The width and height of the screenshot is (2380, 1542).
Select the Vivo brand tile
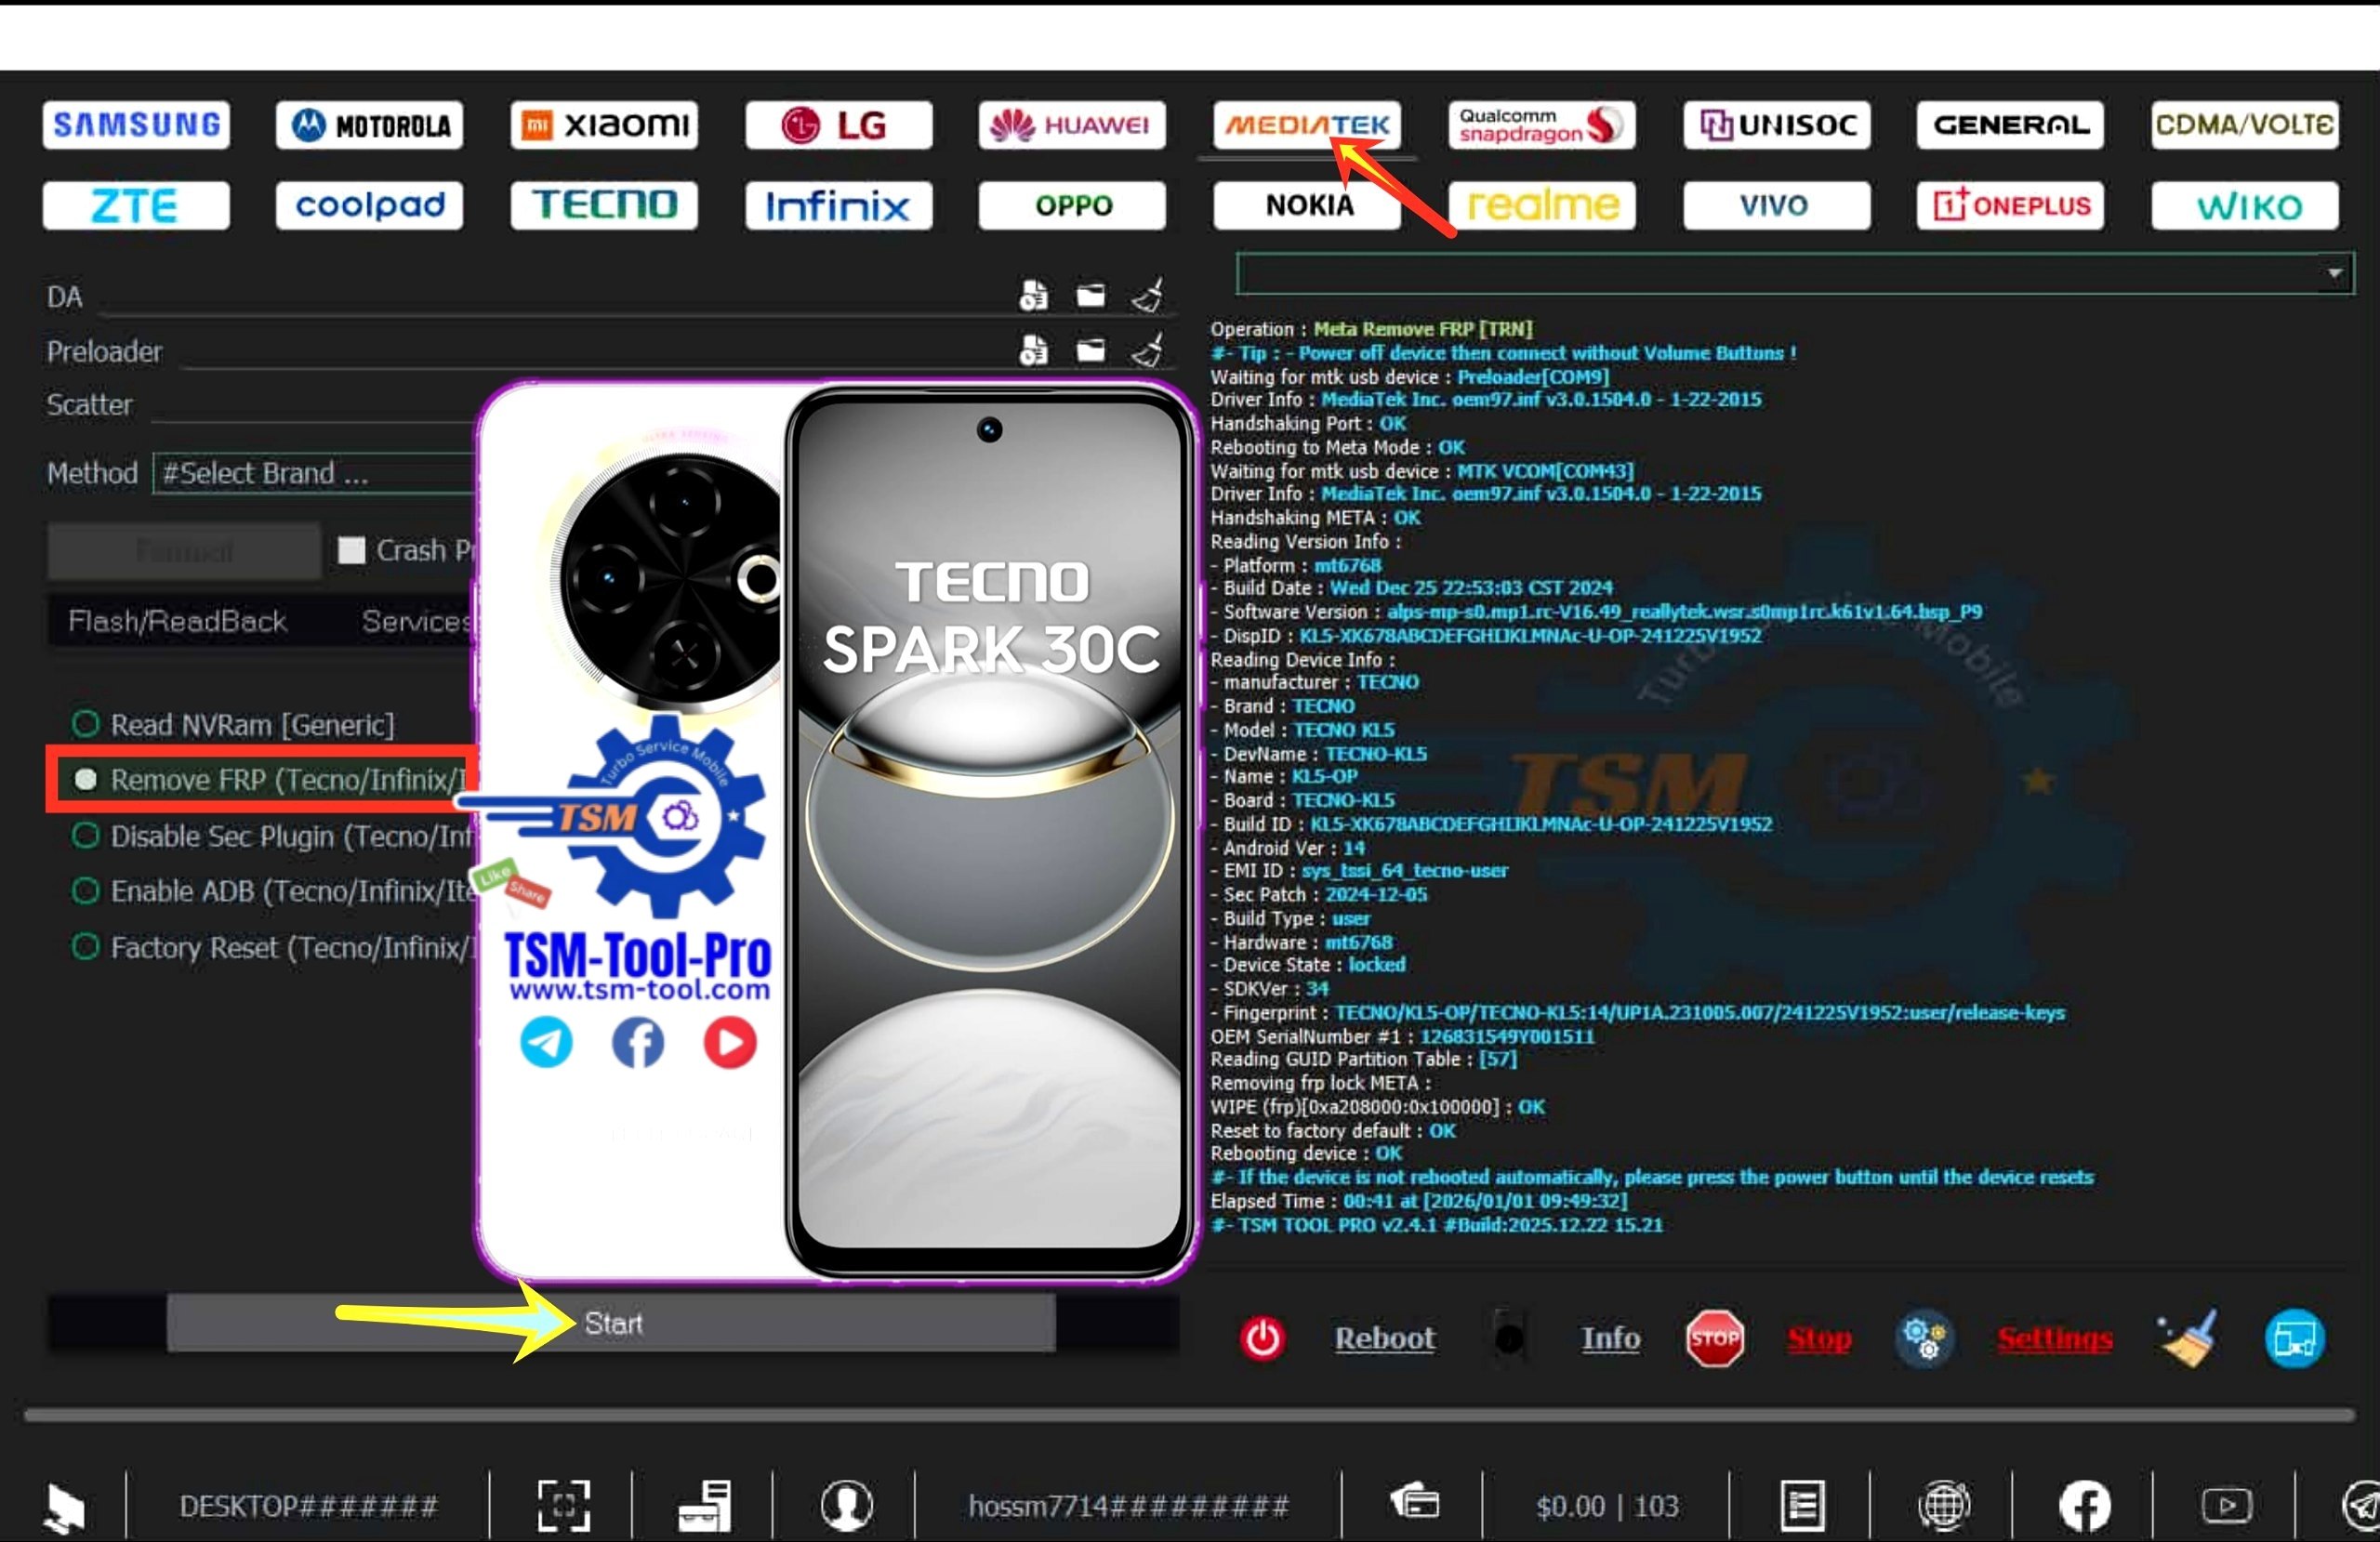click(x=1776, y=205)
